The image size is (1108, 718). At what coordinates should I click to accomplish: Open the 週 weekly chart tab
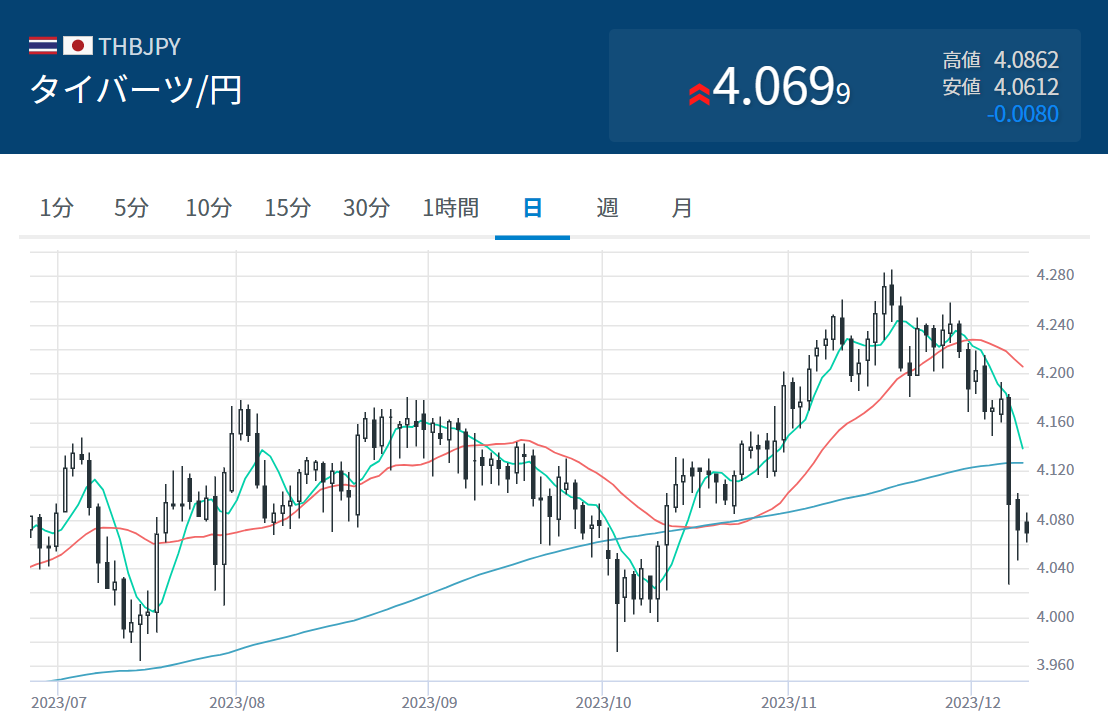[x=607, y=208]
